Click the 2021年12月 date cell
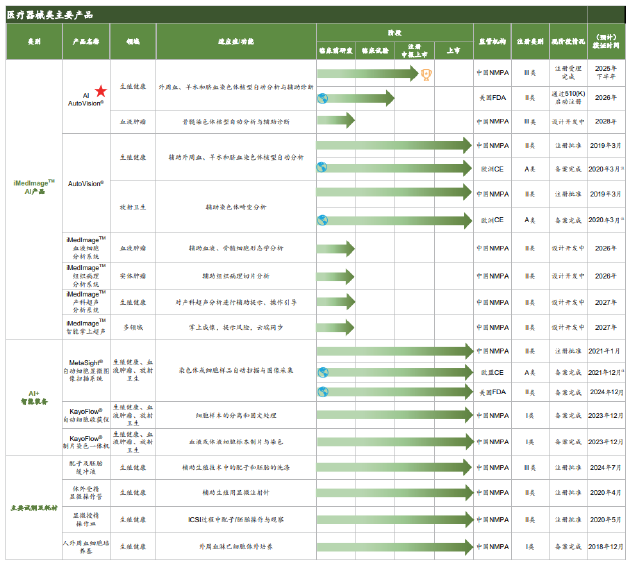The height and width of the screenshot is (563, 630). click(x=606, y=373)
